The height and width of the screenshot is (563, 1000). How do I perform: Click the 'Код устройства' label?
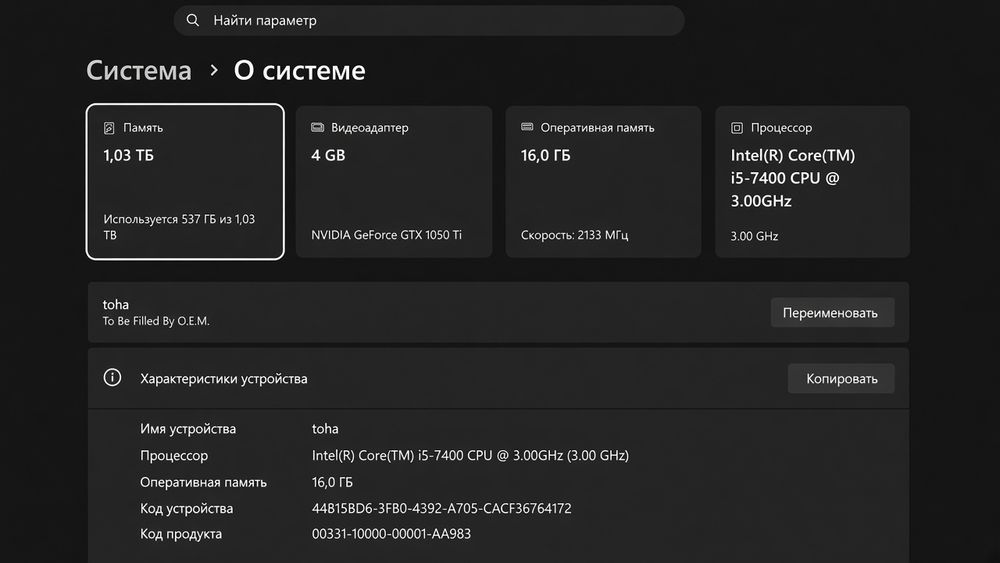(x=186, y=508)
